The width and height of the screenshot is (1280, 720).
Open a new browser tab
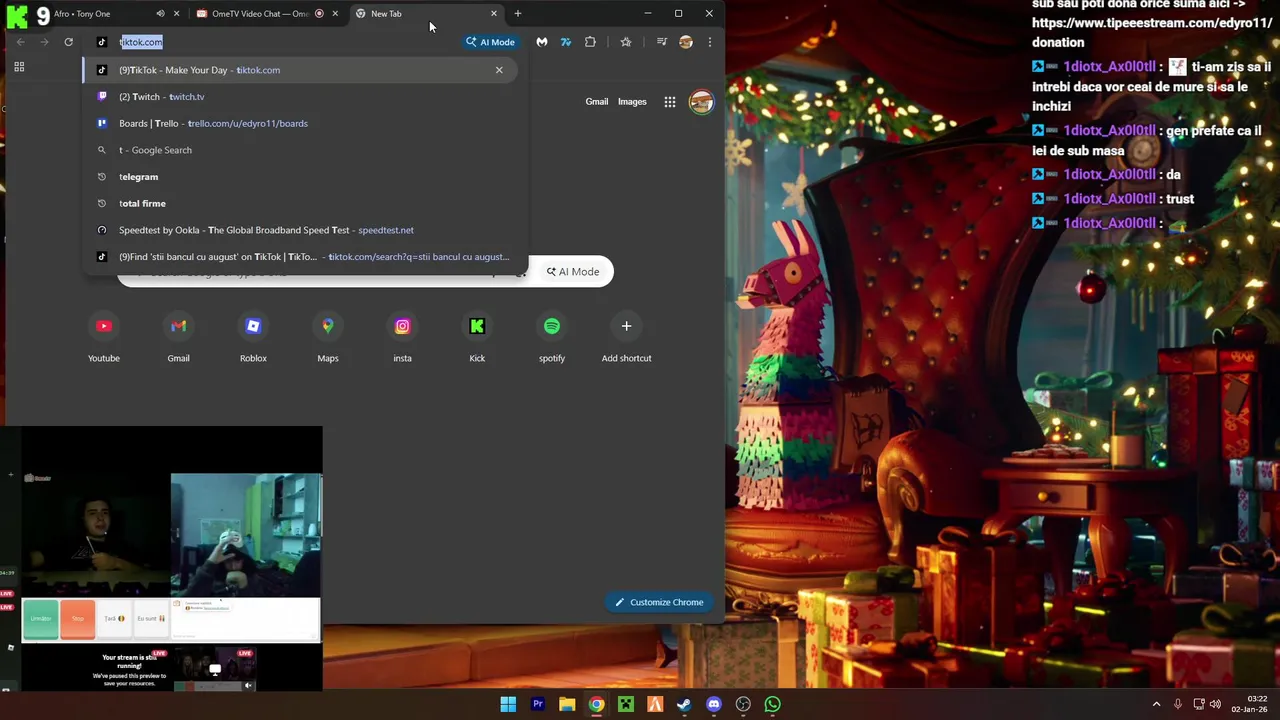pyautogui.click(x=518, y=14)
